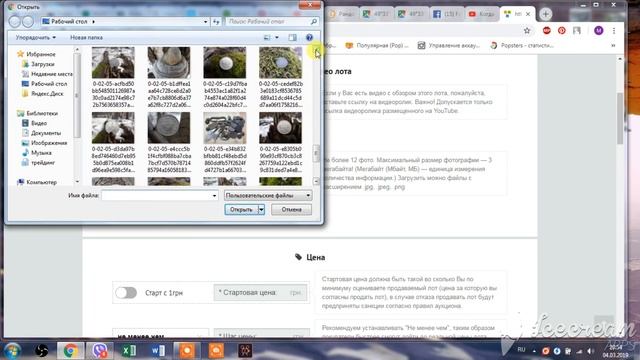Open Excel from taskbar
Screen dimensions: 640x360
(129, 351)
